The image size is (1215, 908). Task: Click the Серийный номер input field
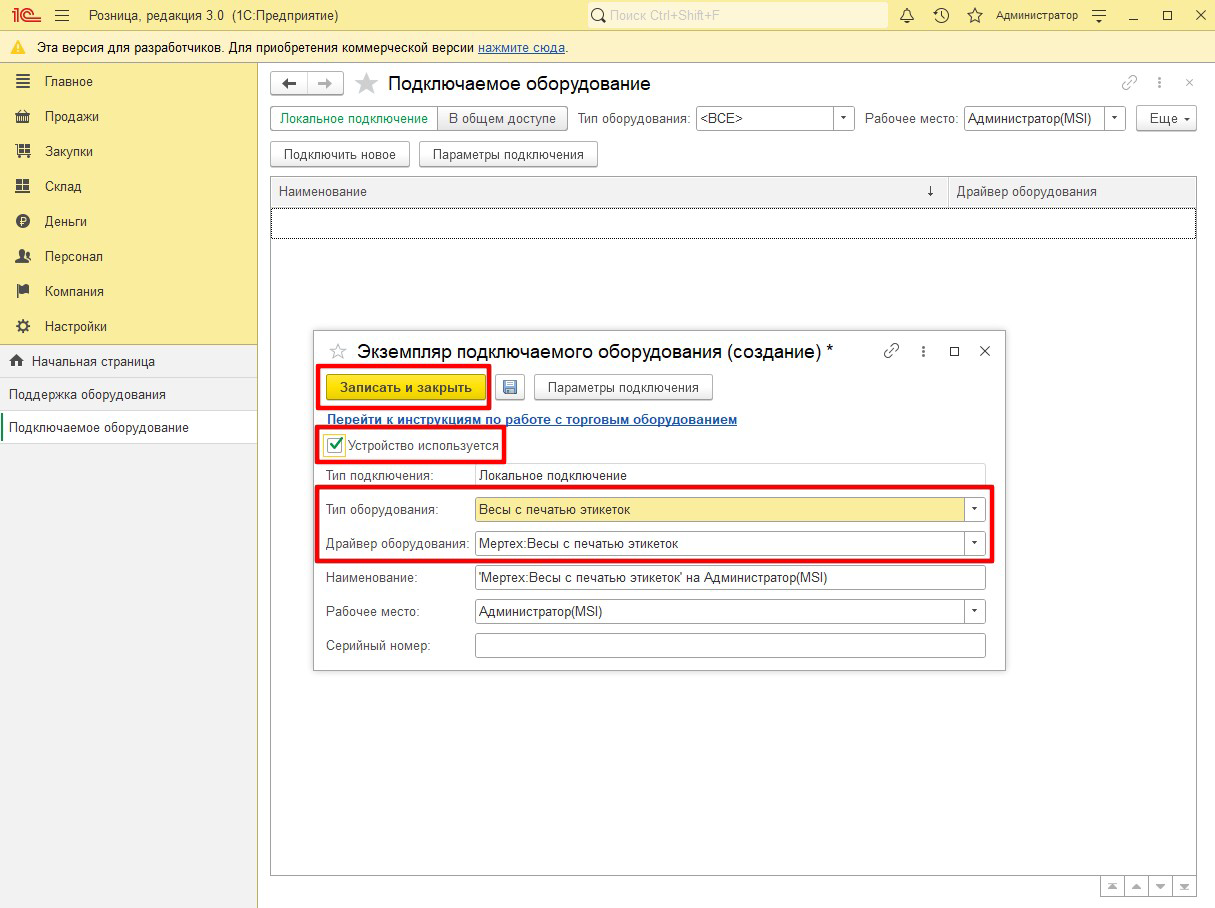pos(730,645)
